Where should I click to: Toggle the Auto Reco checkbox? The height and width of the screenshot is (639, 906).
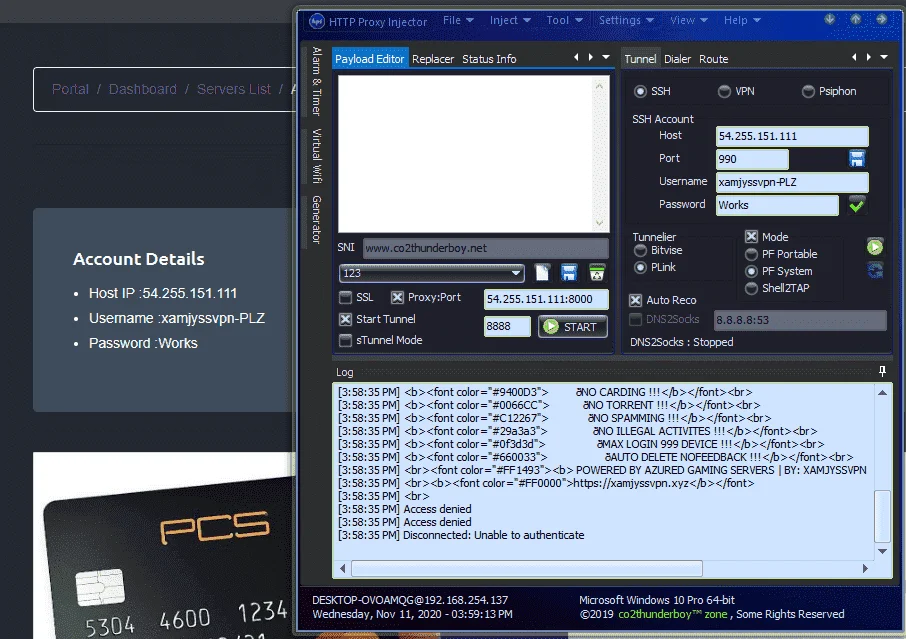(636, 300)
